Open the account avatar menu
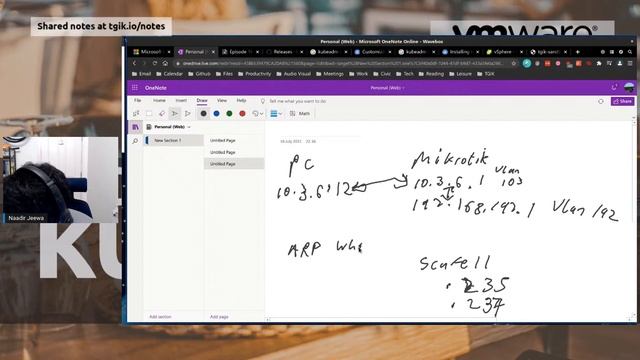The width and height of the screenshot is (640, 360). pos(629,87)
